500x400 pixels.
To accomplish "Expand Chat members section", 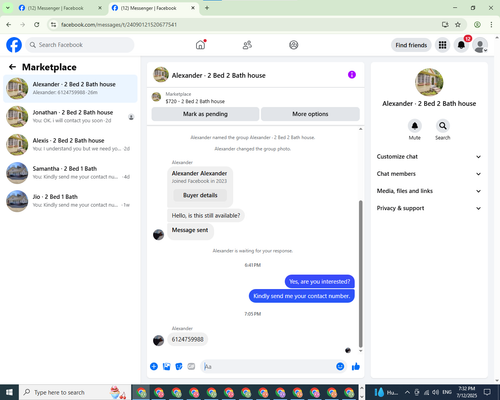I will tap(429, 174).
